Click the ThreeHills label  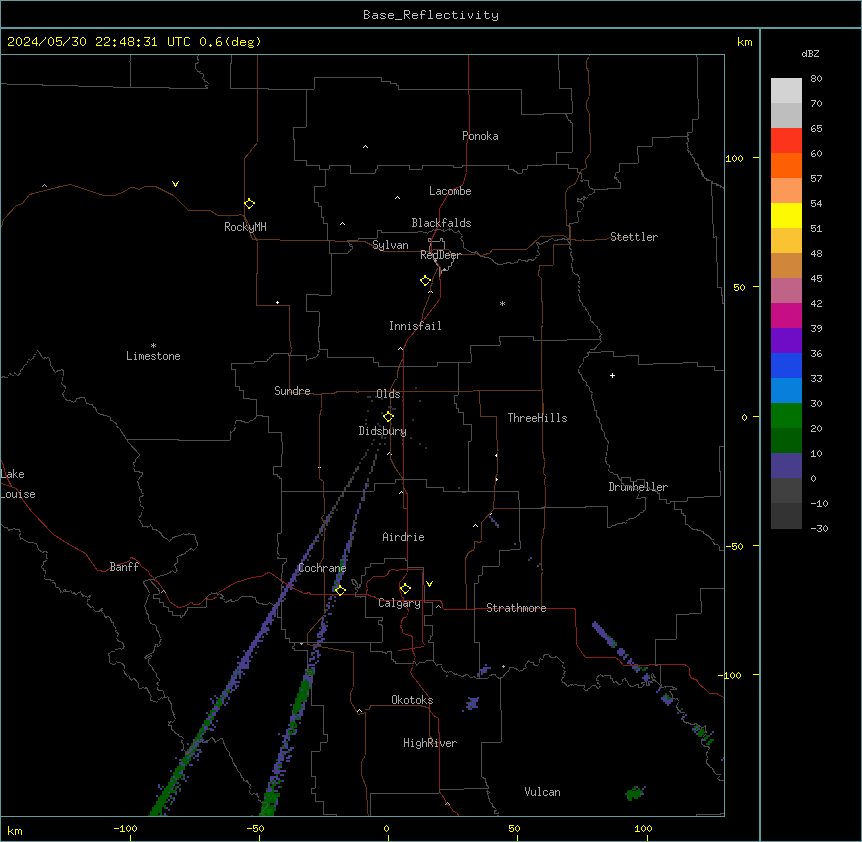[537, 418]
